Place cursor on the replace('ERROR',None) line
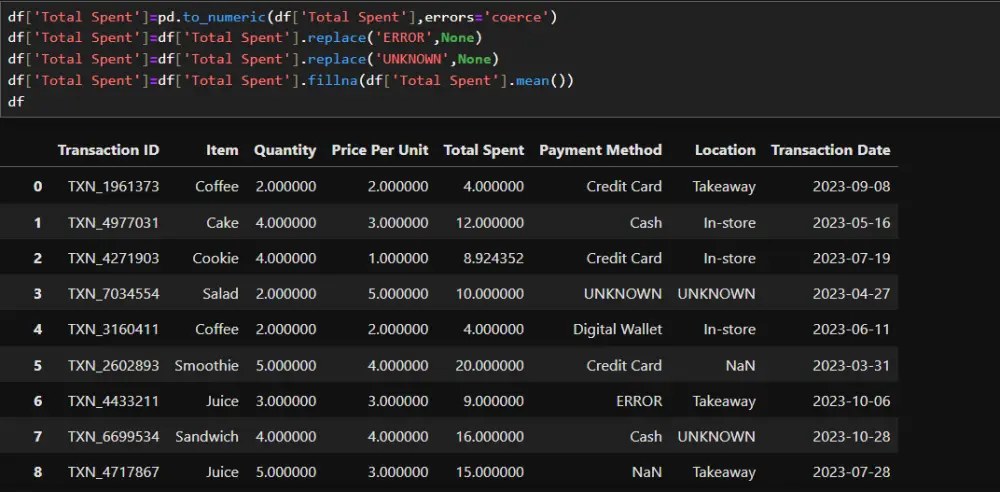This screenshot has height=492, width=1000. pos(245,38)
